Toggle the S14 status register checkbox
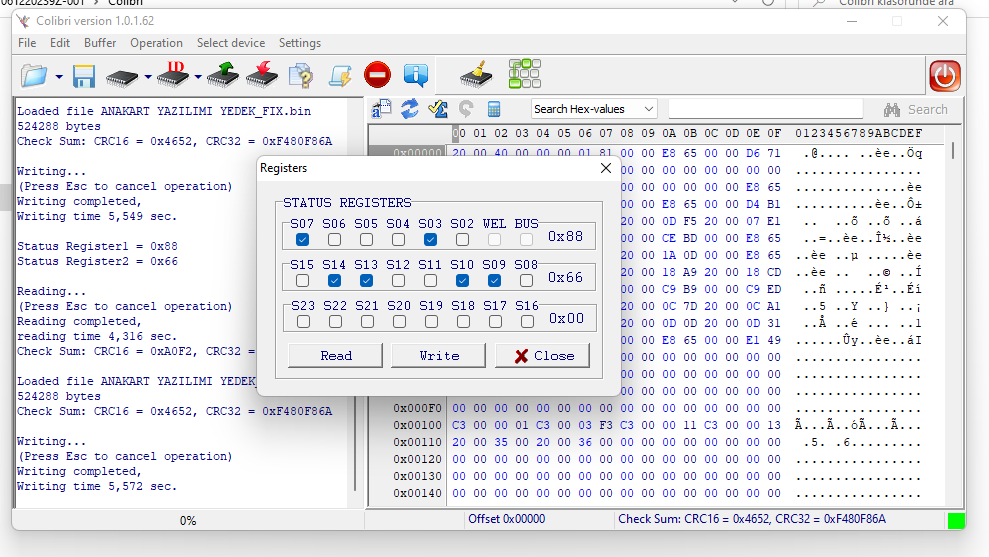The image size is (989, 557). [335, 281]
